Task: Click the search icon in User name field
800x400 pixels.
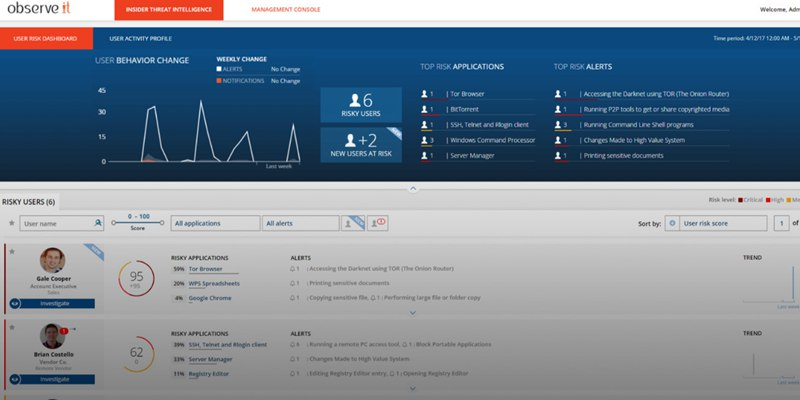Action: pyautogui.click(x=98, y=223)
